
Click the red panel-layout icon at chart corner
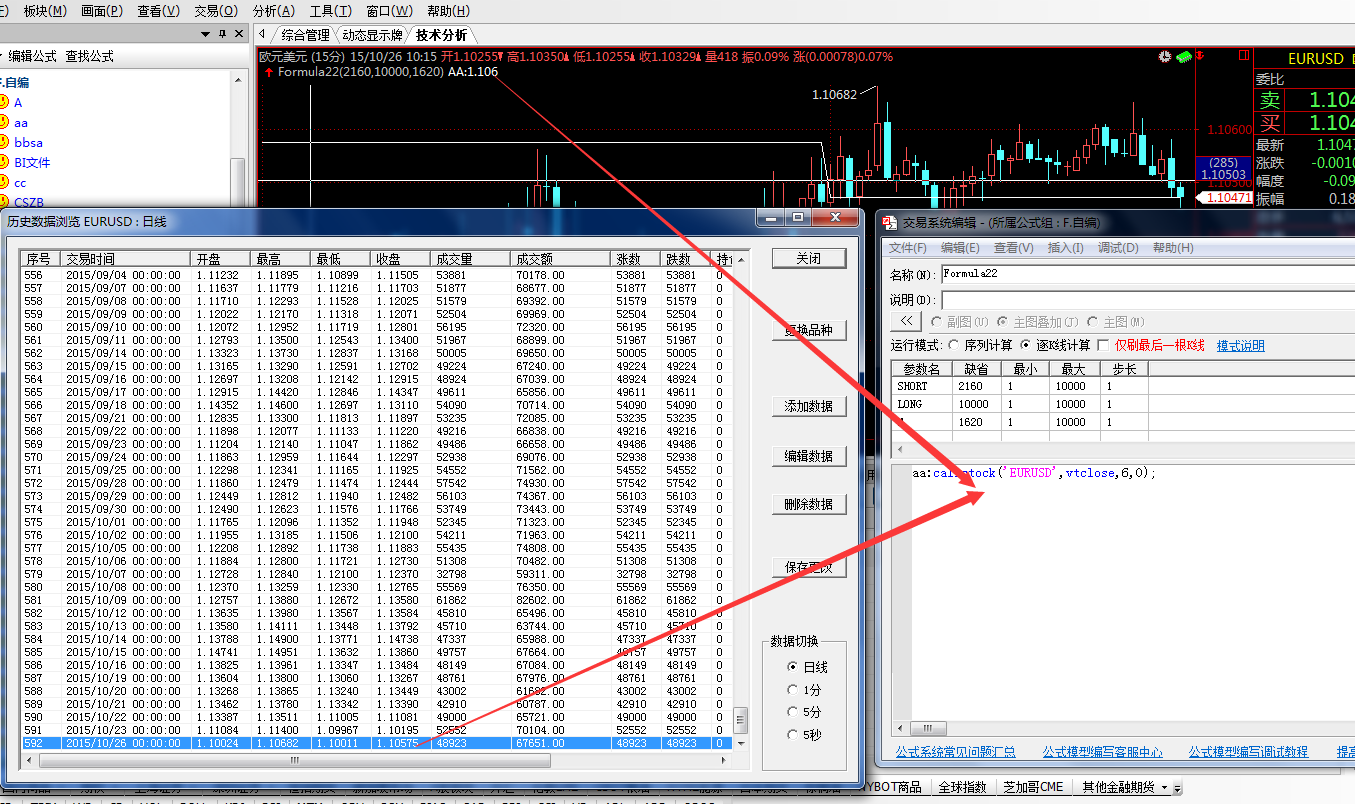tap(1241, 57)
